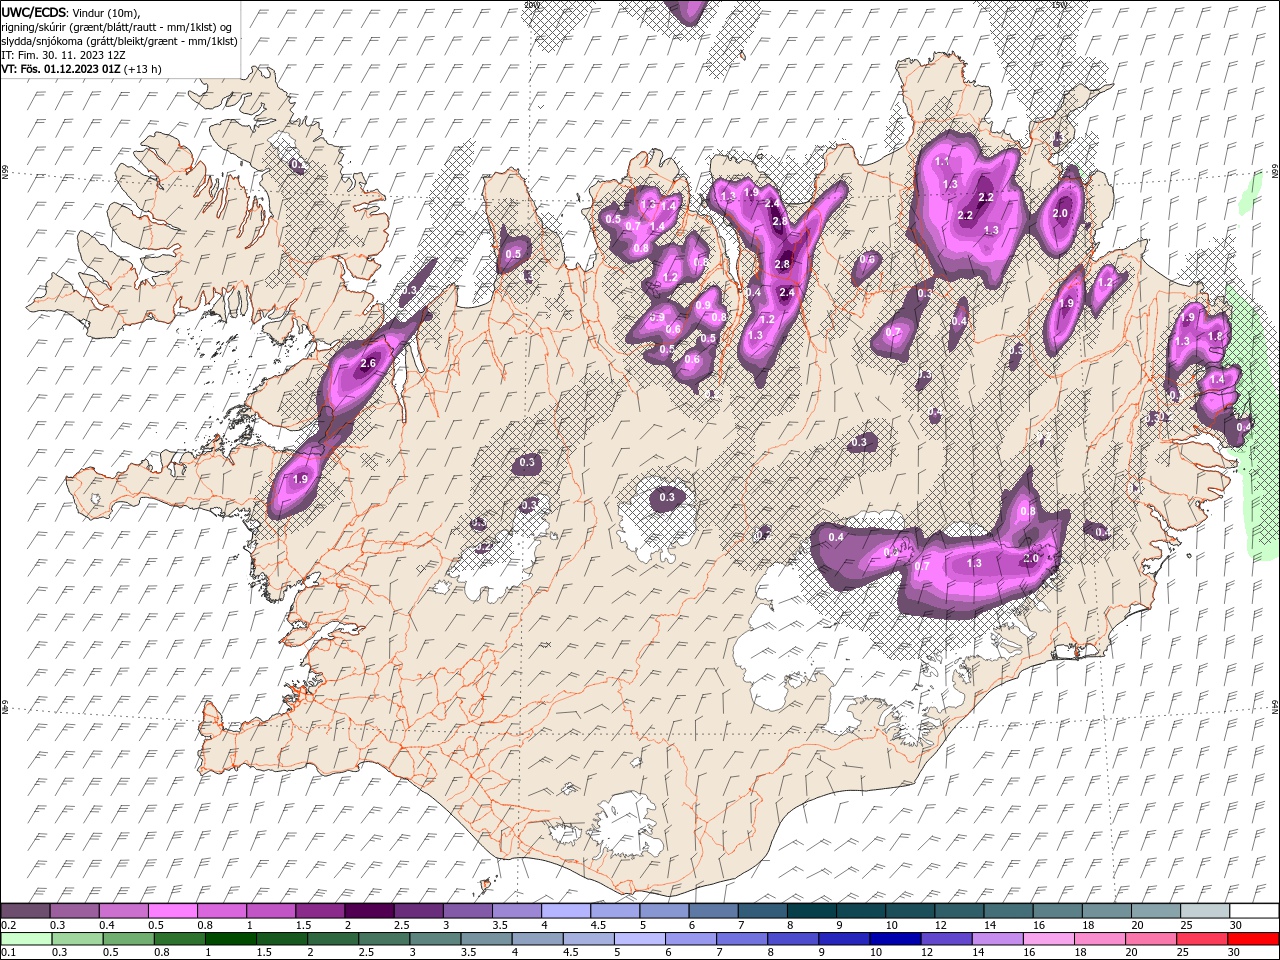This screenshot has width=1280, height=960.
Task: Select the darkest purple swatch between 2 and 2.5
Action: pos(369,911)
